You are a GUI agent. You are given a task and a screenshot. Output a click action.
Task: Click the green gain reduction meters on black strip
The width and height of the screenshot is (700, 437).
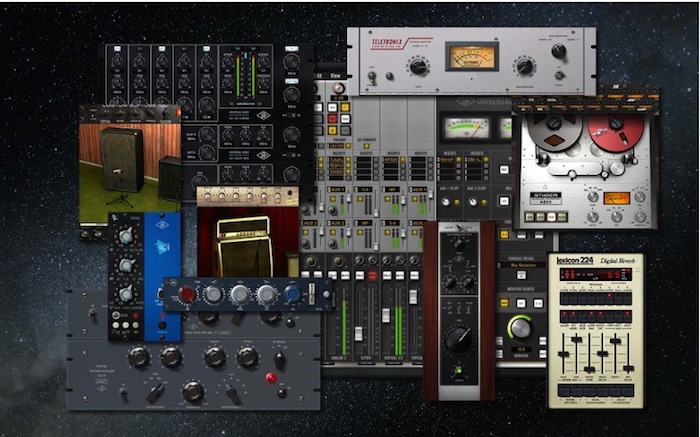[245, 74]
